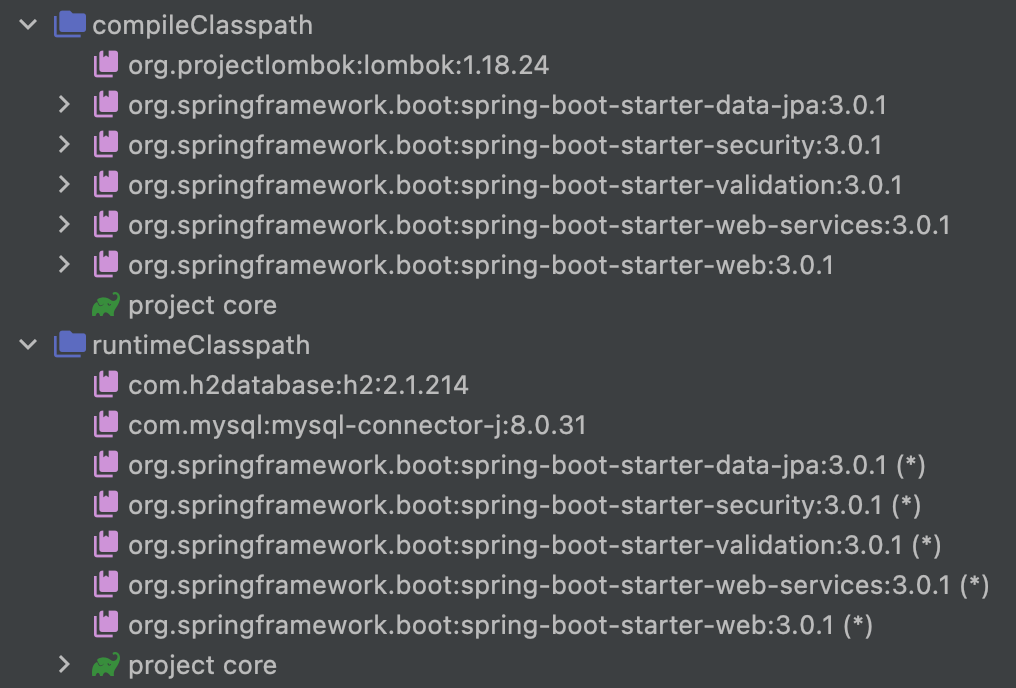This screenshot has width=1016, height=688.
Task: Select spring-boot-starter-security:3.0.1 (*) entry
Action: tap(524, 505)
